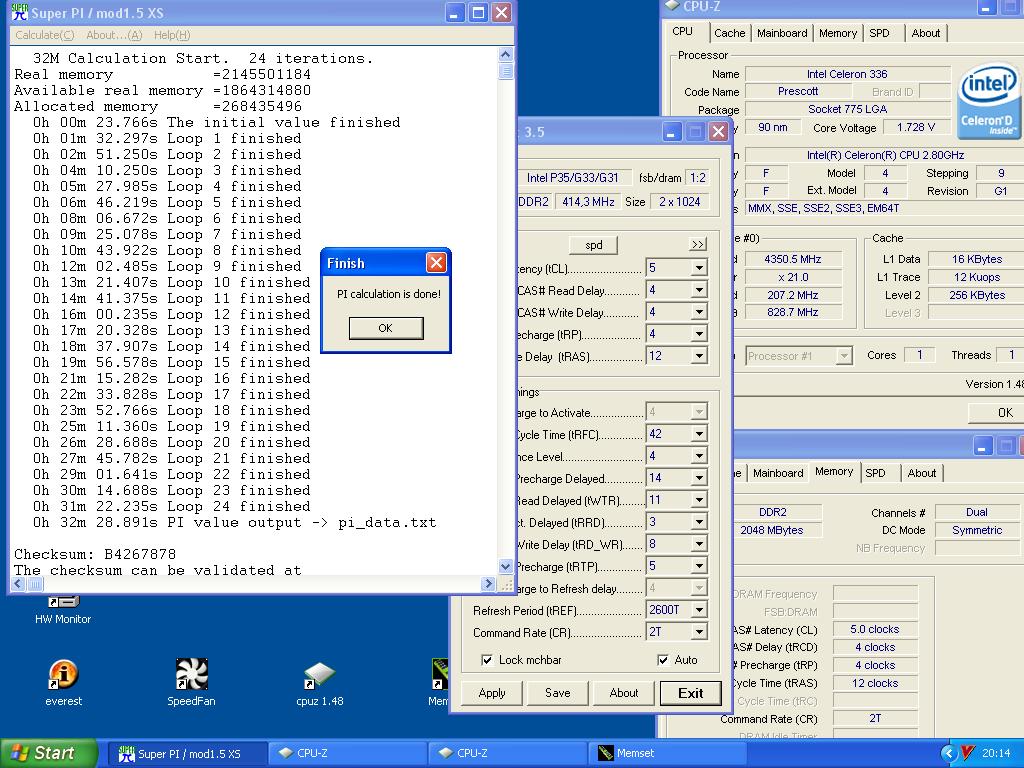
Task: Open the Precharge Delayed dropdown
Action: click(699, 478)
